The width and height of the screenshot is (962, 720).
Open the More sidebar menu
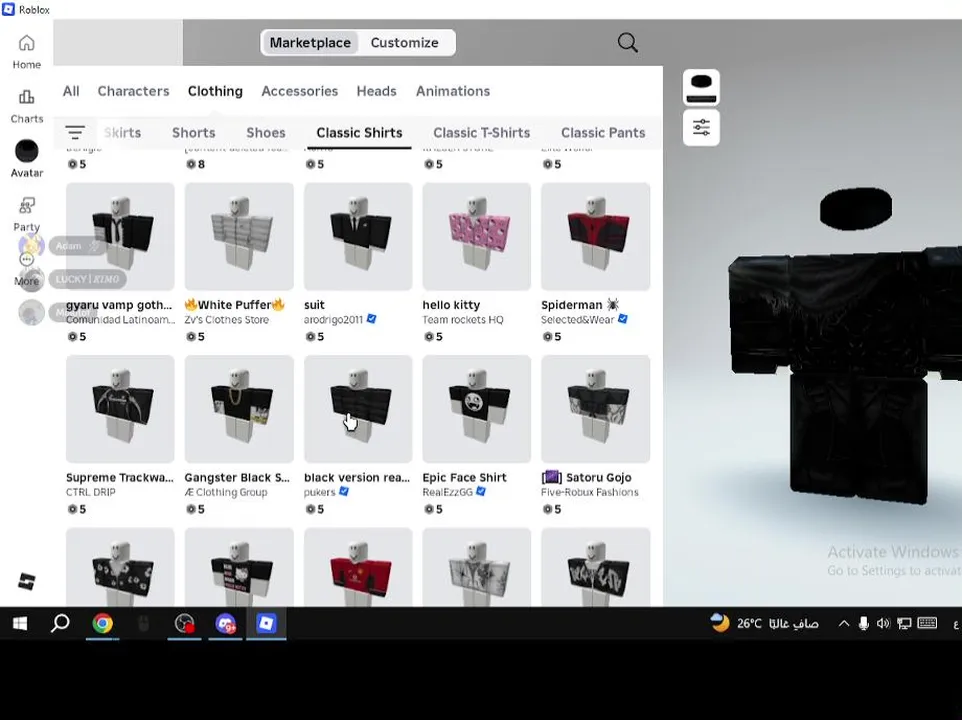click(26, 270)
